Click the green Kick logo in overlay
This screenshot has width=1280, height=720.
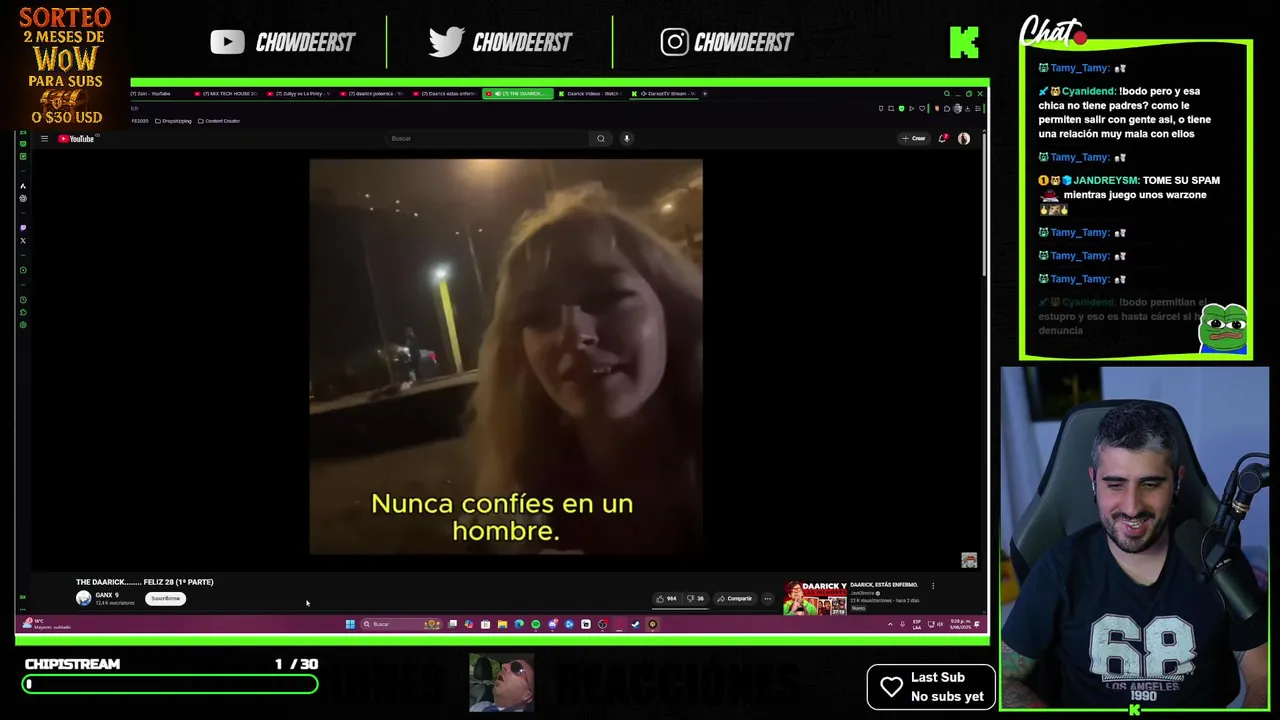point(964,42)
